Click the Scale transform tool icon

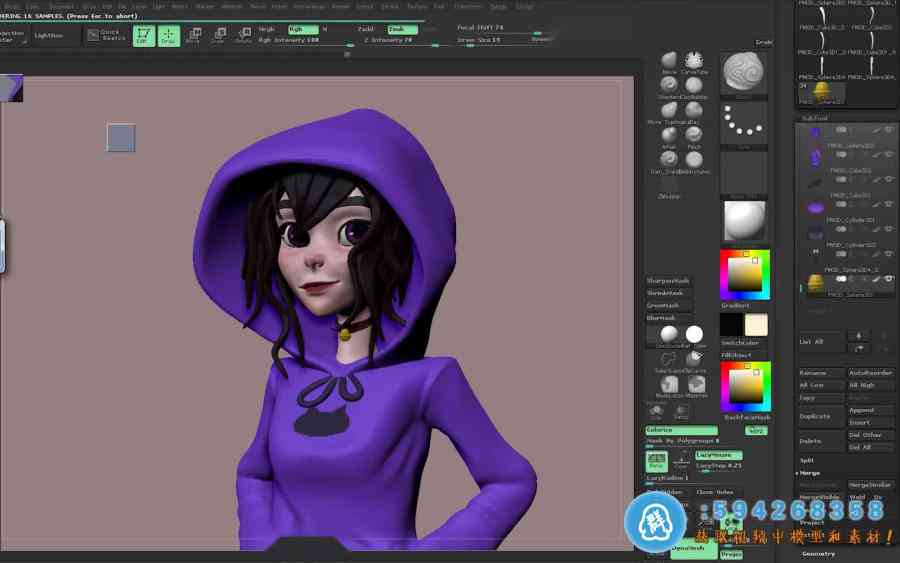pyautogui.click(x=219, y=36)
